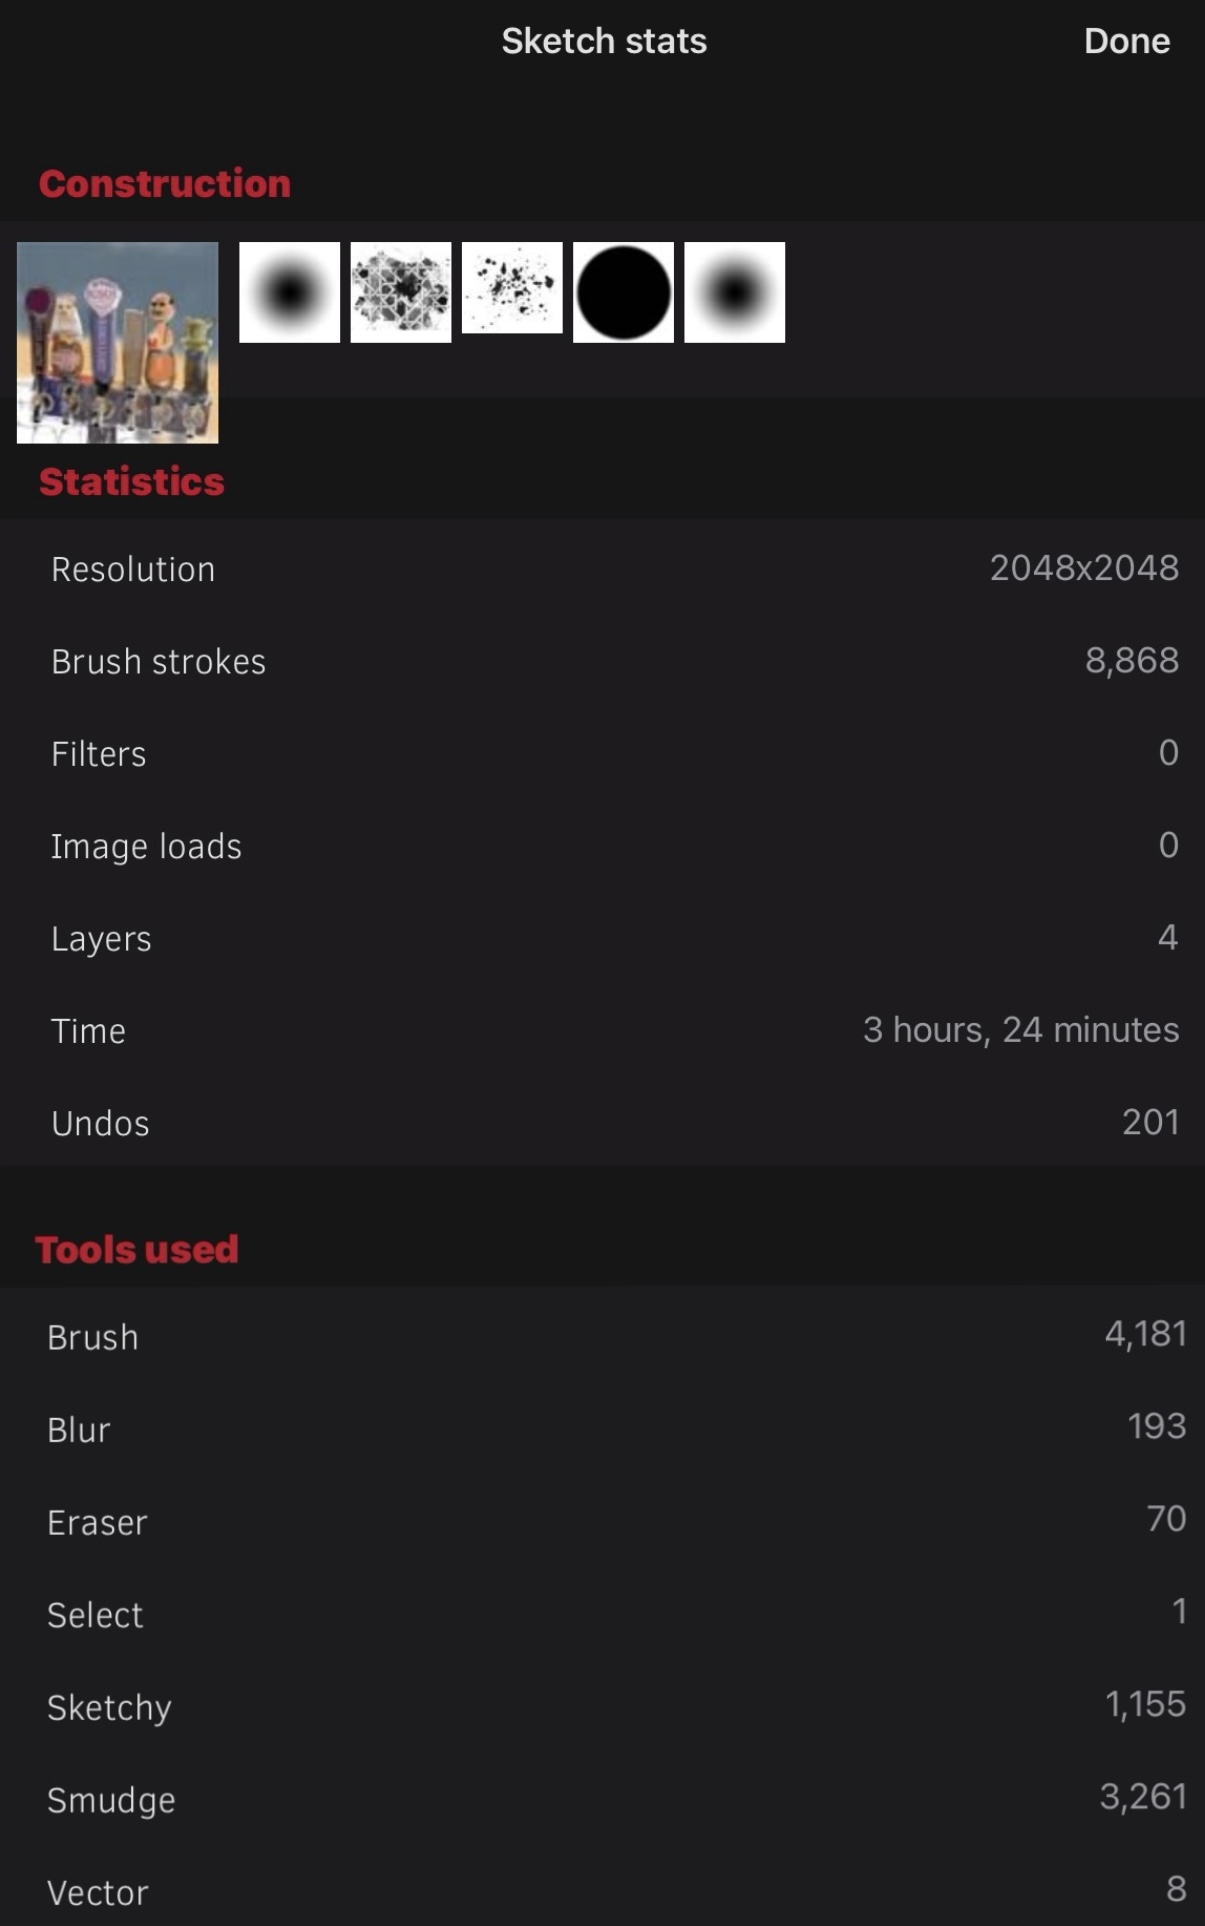Screen dimensions: 1205x1926
Task: Select the solid black circle brush icon
Action: [x=623, y=292]
